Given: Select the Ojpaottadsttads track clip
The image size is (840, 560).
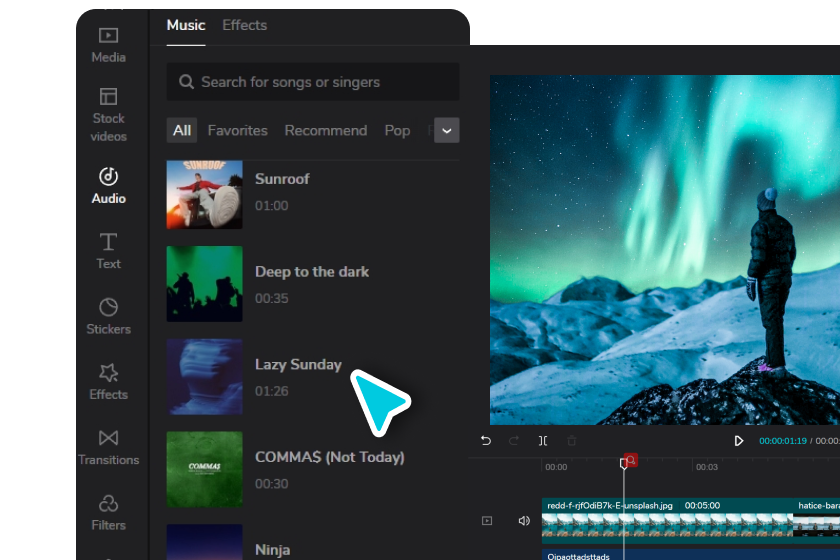Looking at the screenshot, I should click(x=691, y=554).
